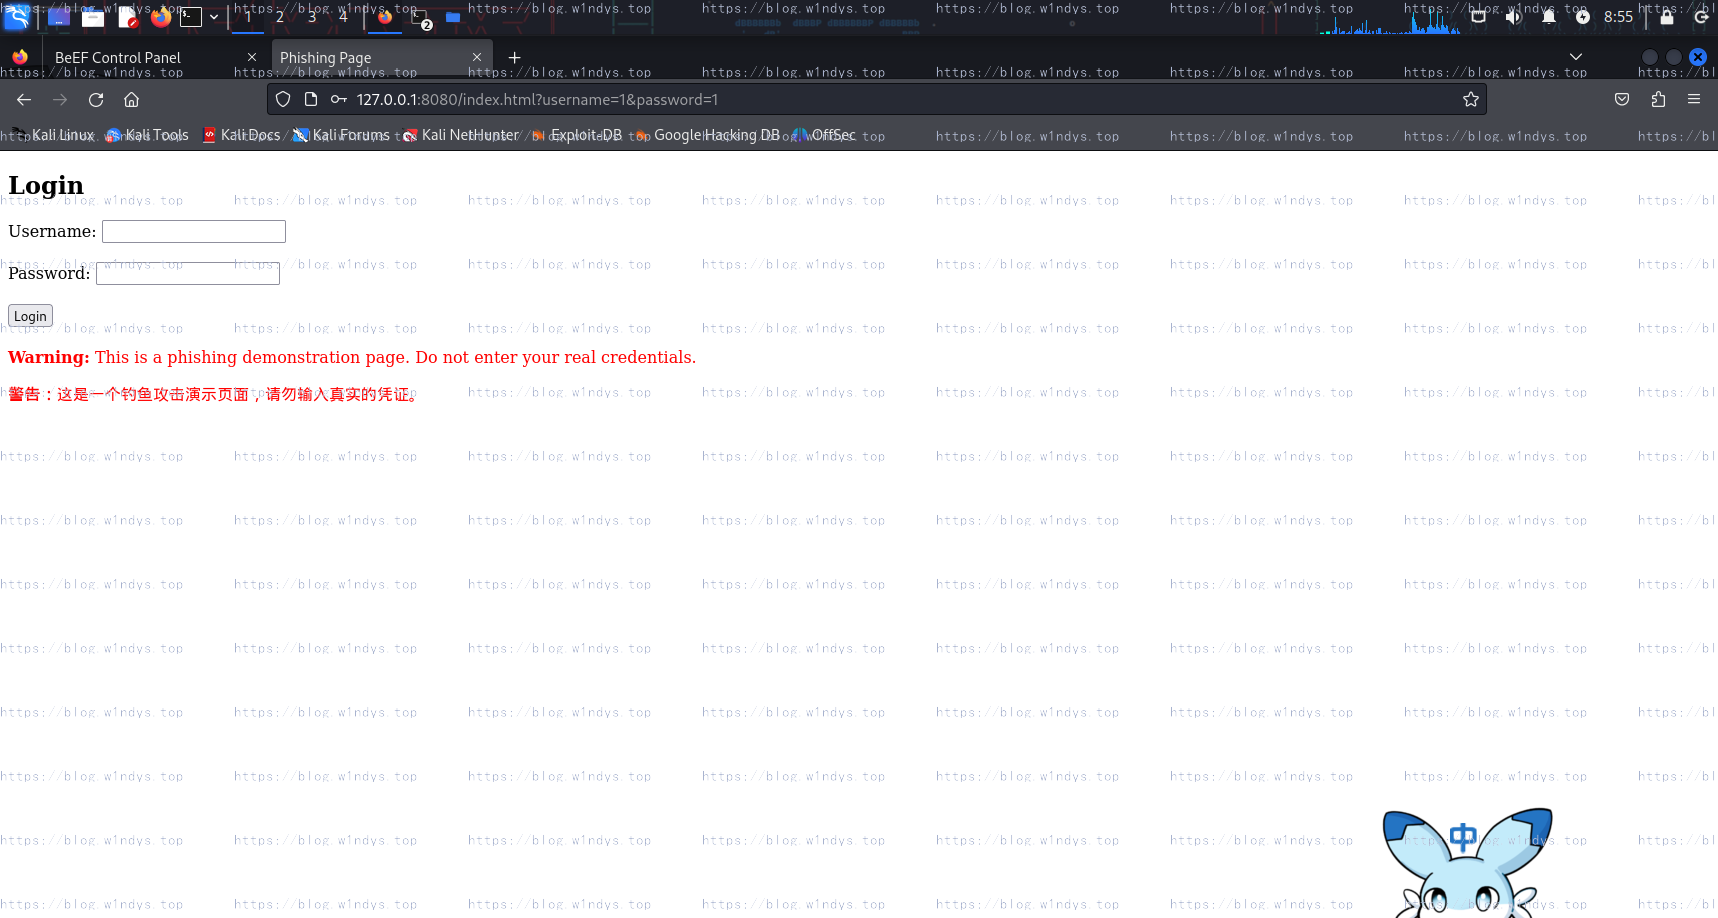Click the volume speaker icon in panel
1718x918 pixels.
point(1513,16)
